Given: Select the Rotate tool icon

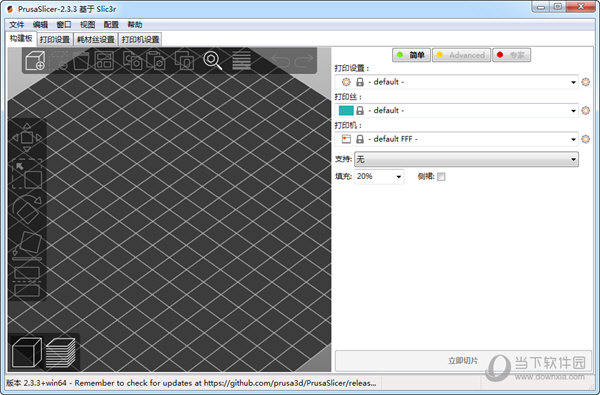Looking at the screenshot, I should tap(27, 209).
